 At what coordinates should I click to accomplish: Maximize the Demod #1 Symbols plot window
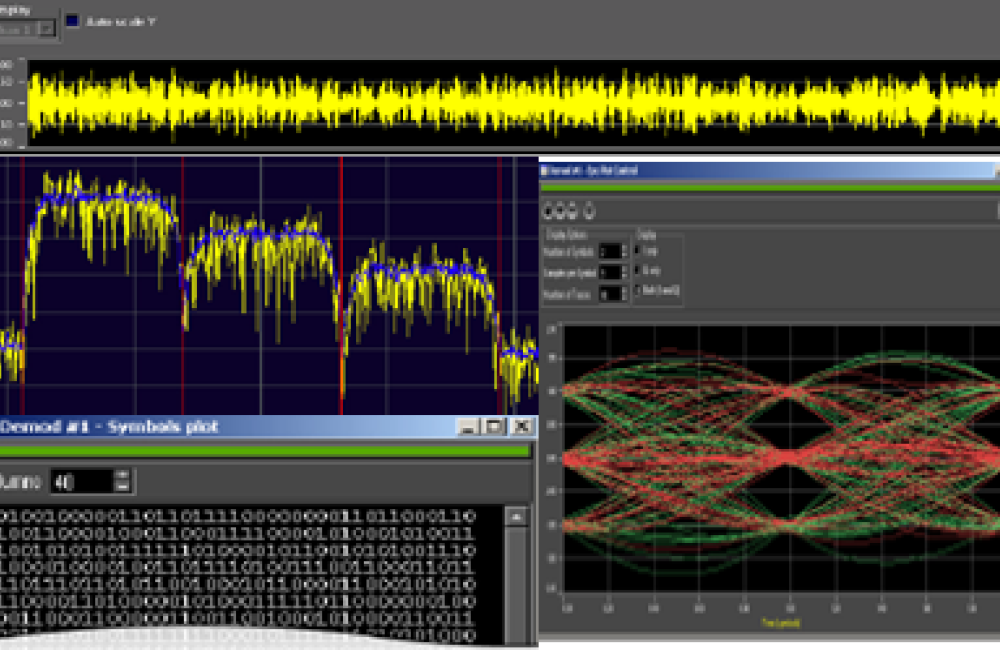tap(495, 427)
